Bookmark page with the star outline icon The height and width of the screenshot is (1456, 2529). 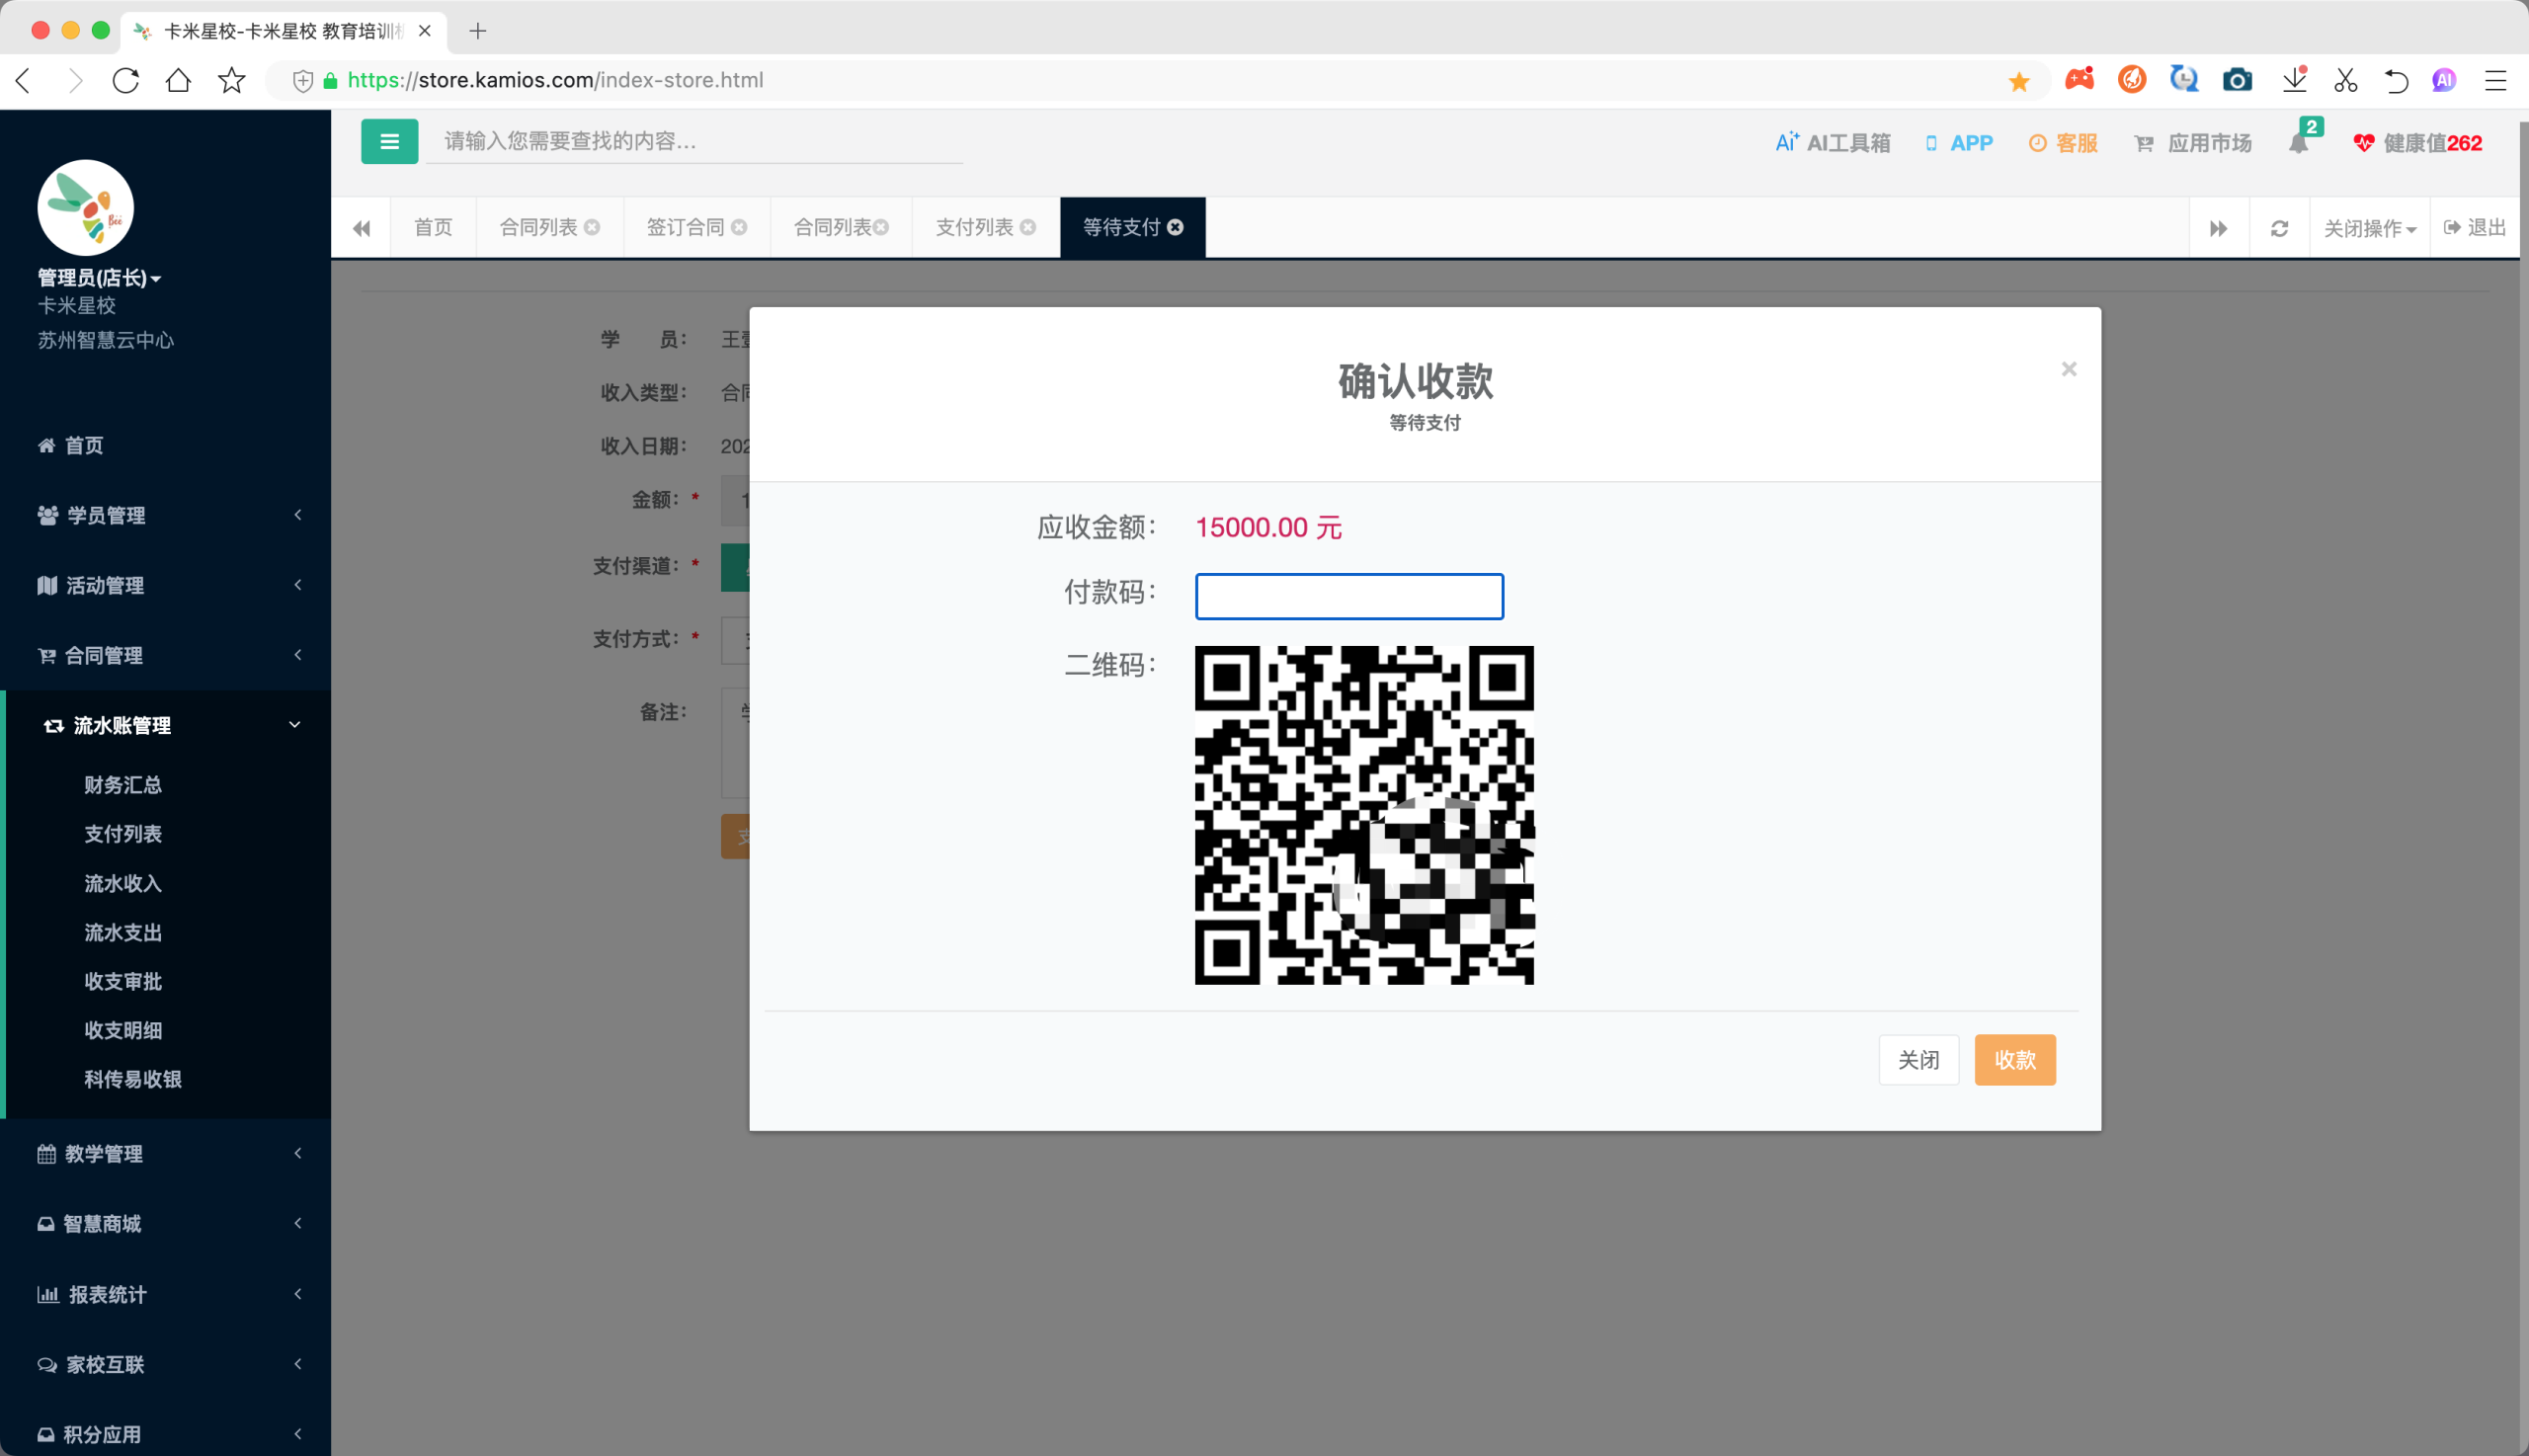pyautogui.click(x=231, y=80)
